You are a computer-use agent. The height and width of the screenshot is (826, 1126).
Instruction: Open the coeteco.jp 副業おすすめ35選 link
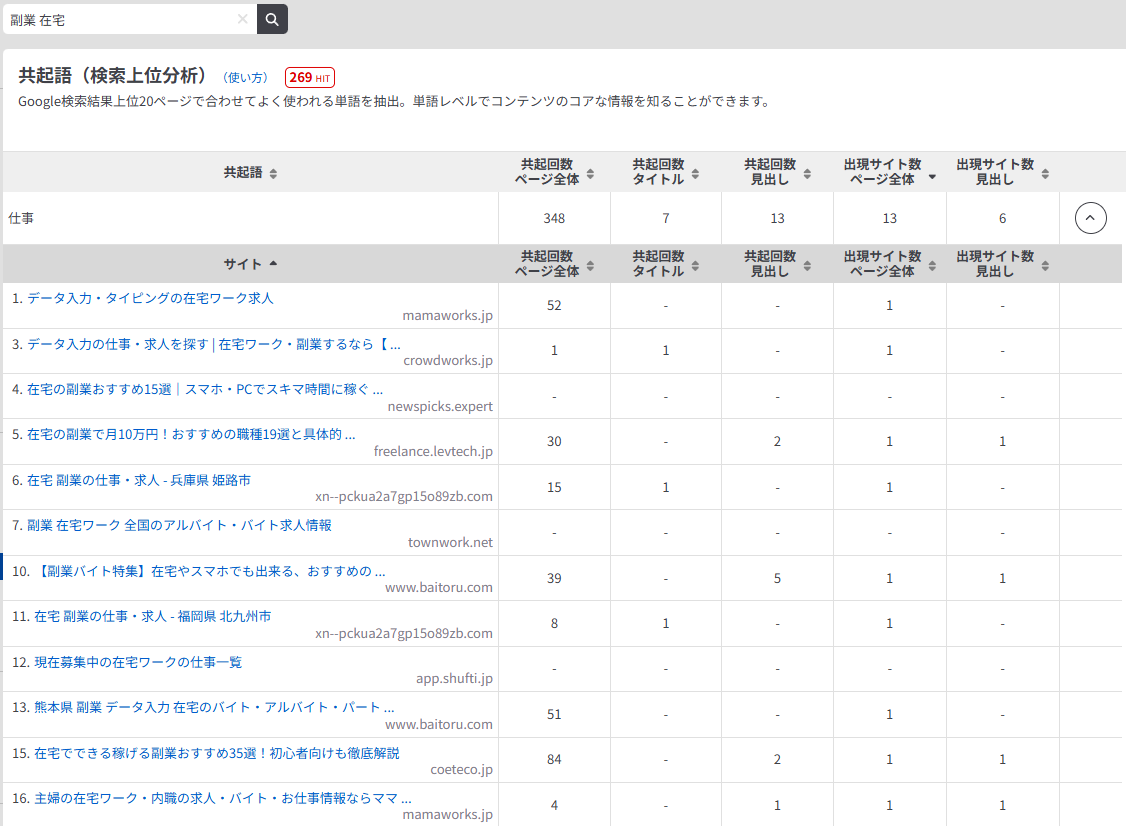pos(217,753)
